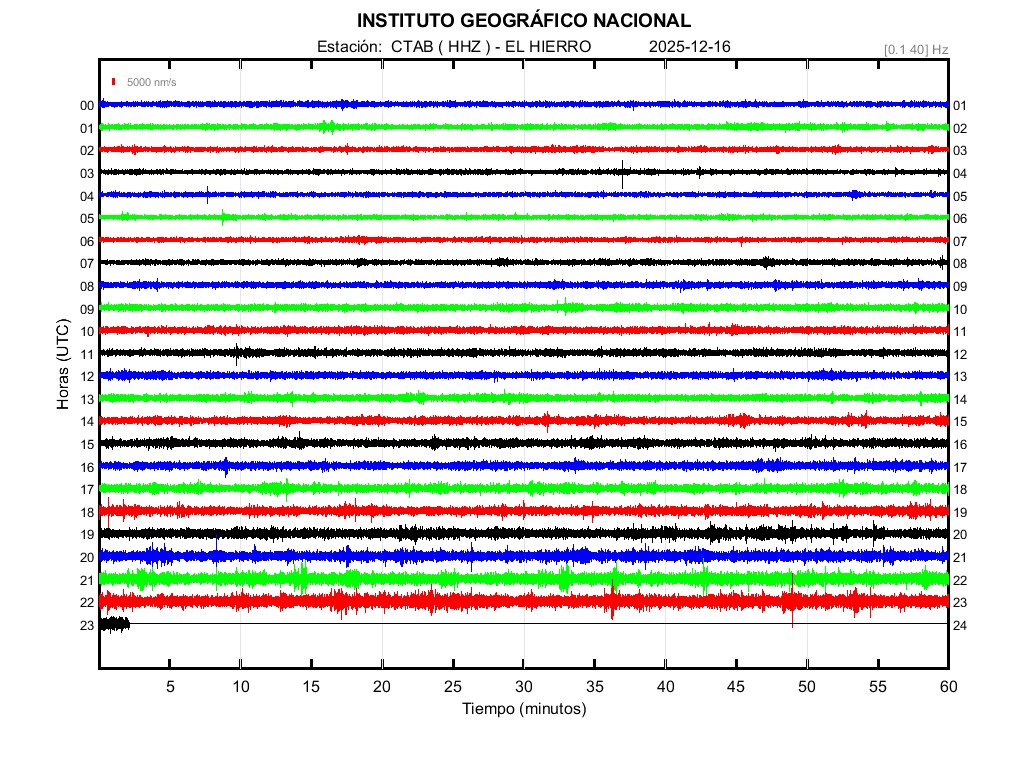This screenshot has width=1024, height=768.
Task: Click the short black trace at hour 23
Action: coord(114,624)
